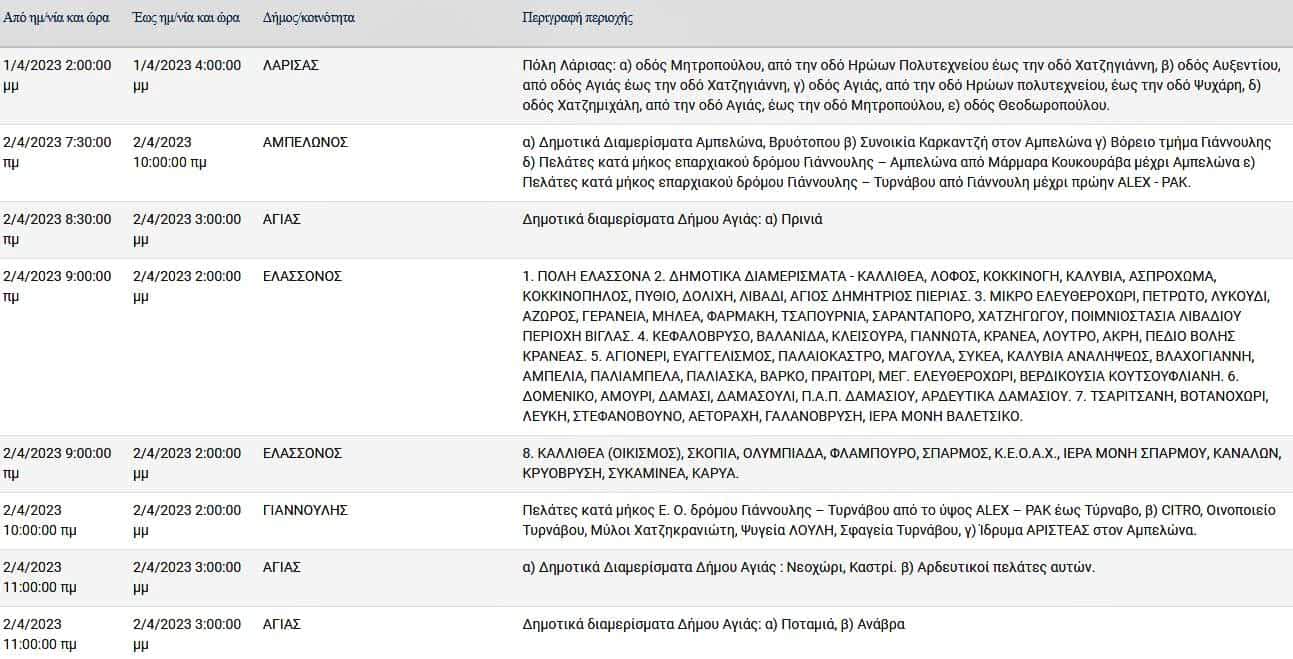Viewport: 1293px width, 659px height.
Task: Click the description listing only Πρινιά
Action: (x=672, y=219)
